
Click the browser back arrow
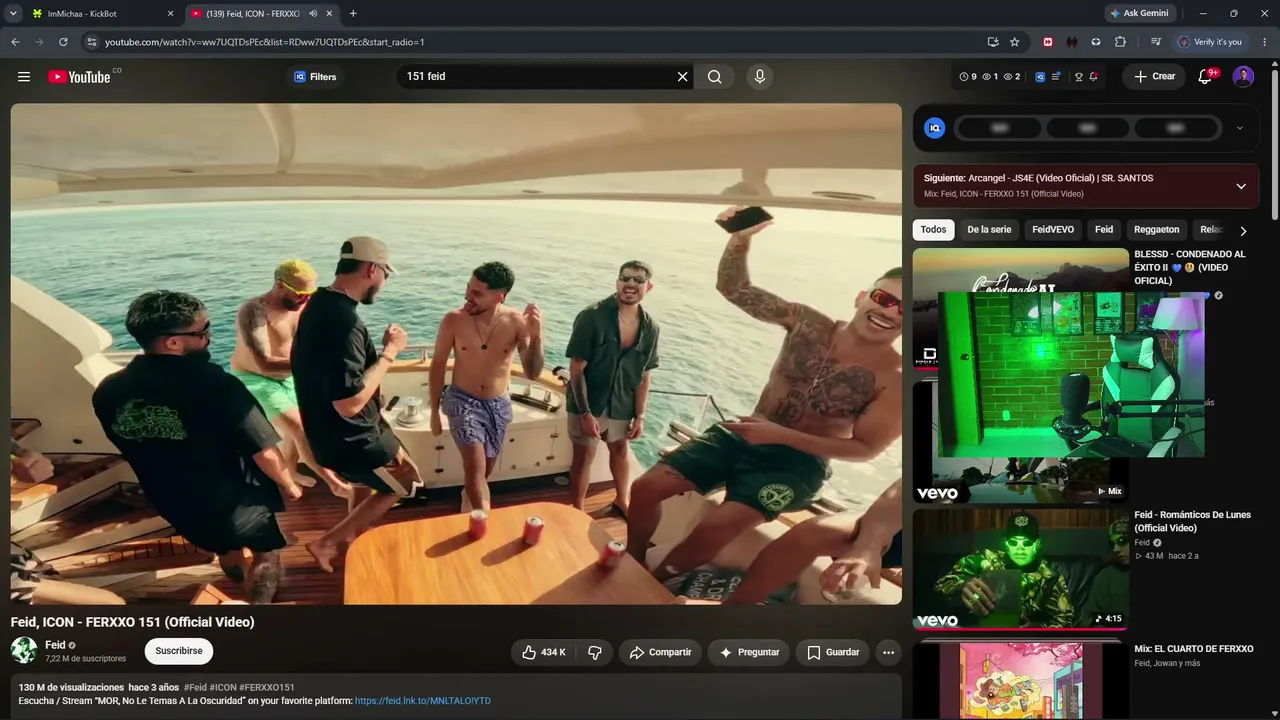point(15,42)
